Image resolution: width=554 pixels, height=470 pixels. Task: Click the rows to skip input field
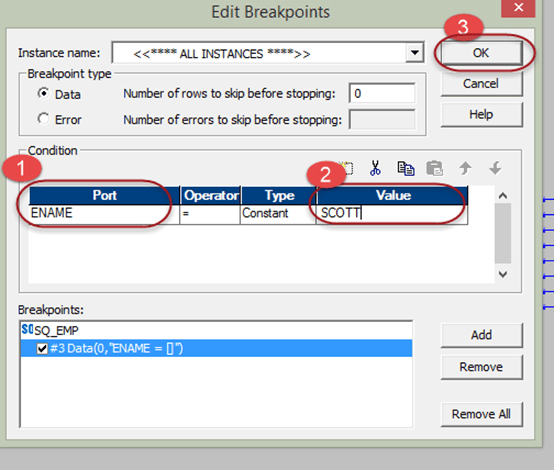click(x=382, y=93)
